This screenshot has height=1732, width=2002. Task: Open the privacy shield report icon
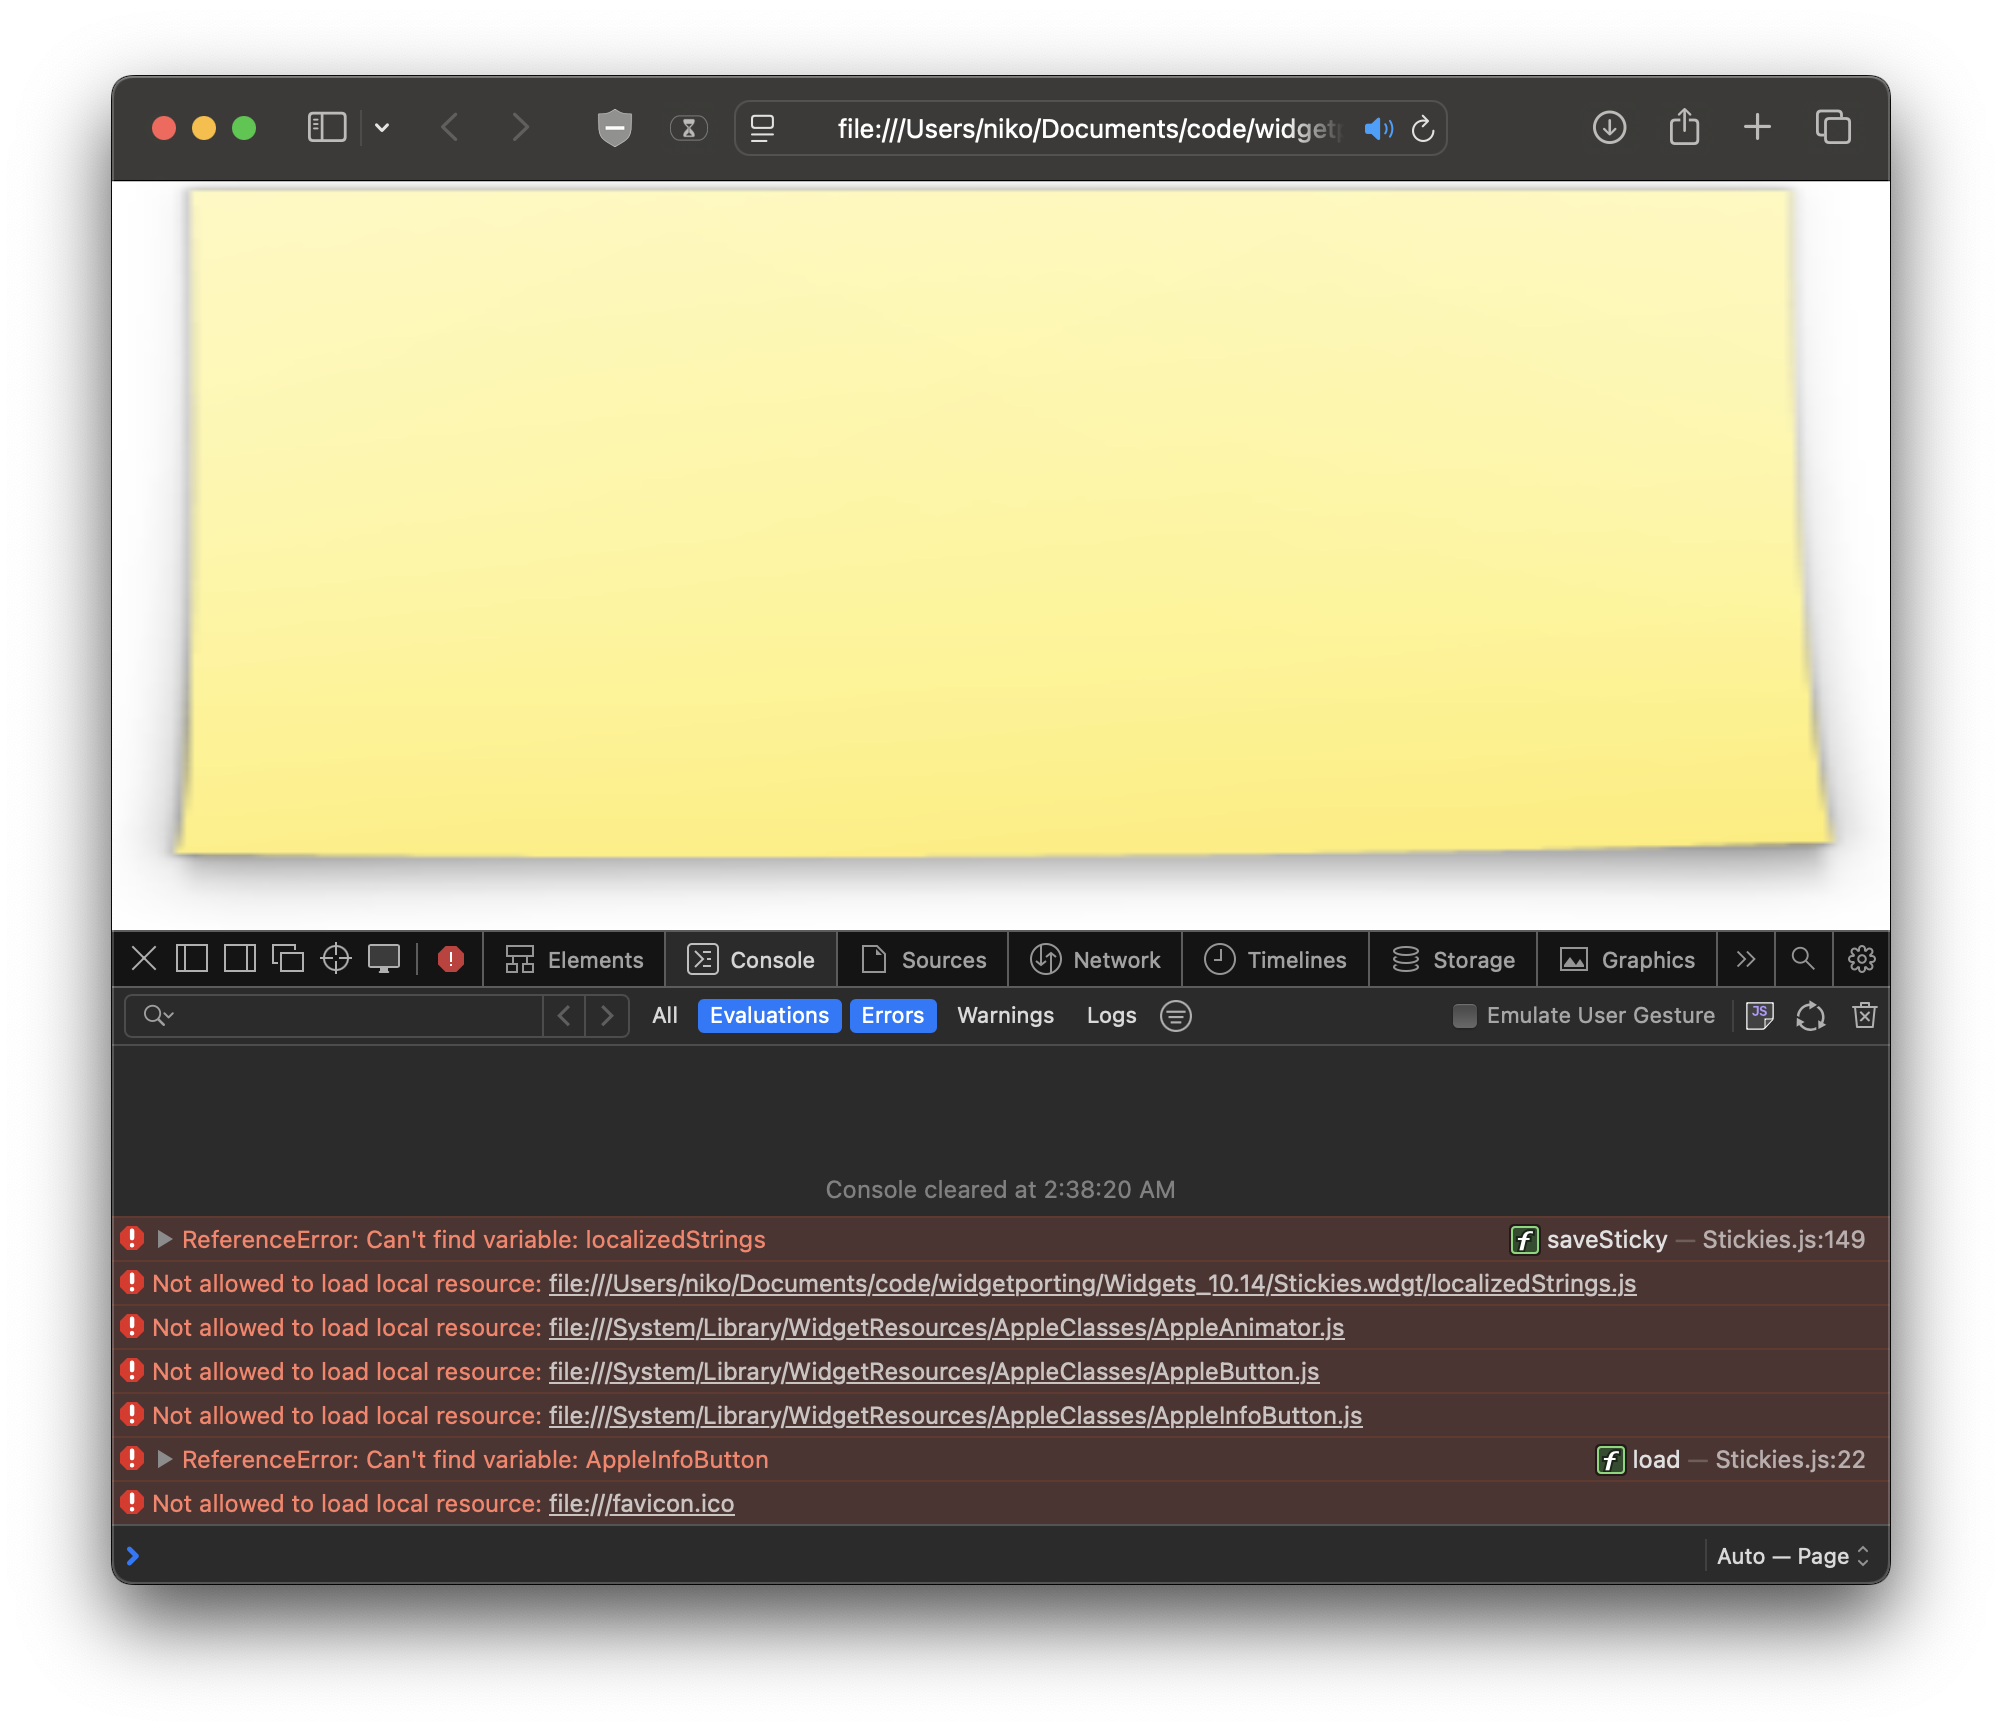pyautogui.click(x=614, y=128)
